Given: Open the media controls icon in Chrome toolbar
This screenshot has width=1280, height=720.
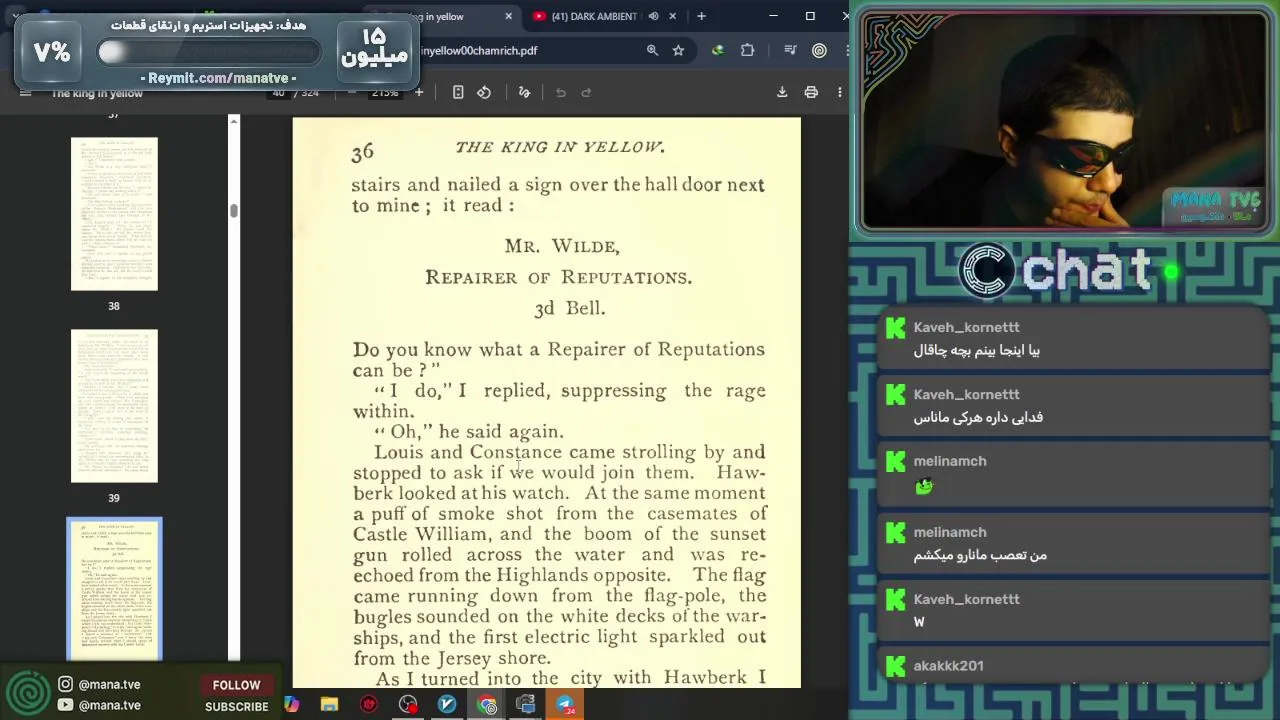Looking at the screenshot, I should pyautogui.click(x=790, y=50).
